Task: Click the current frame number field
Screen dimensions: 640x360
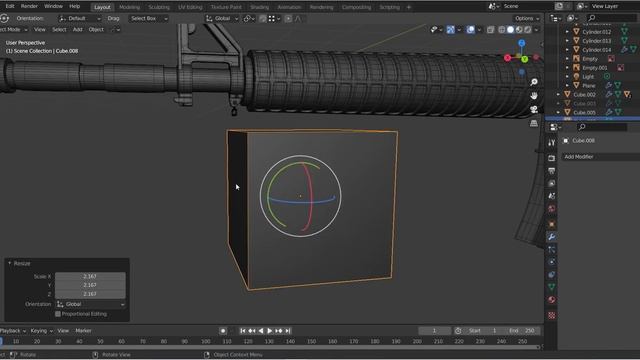Action: click(434, 331)
